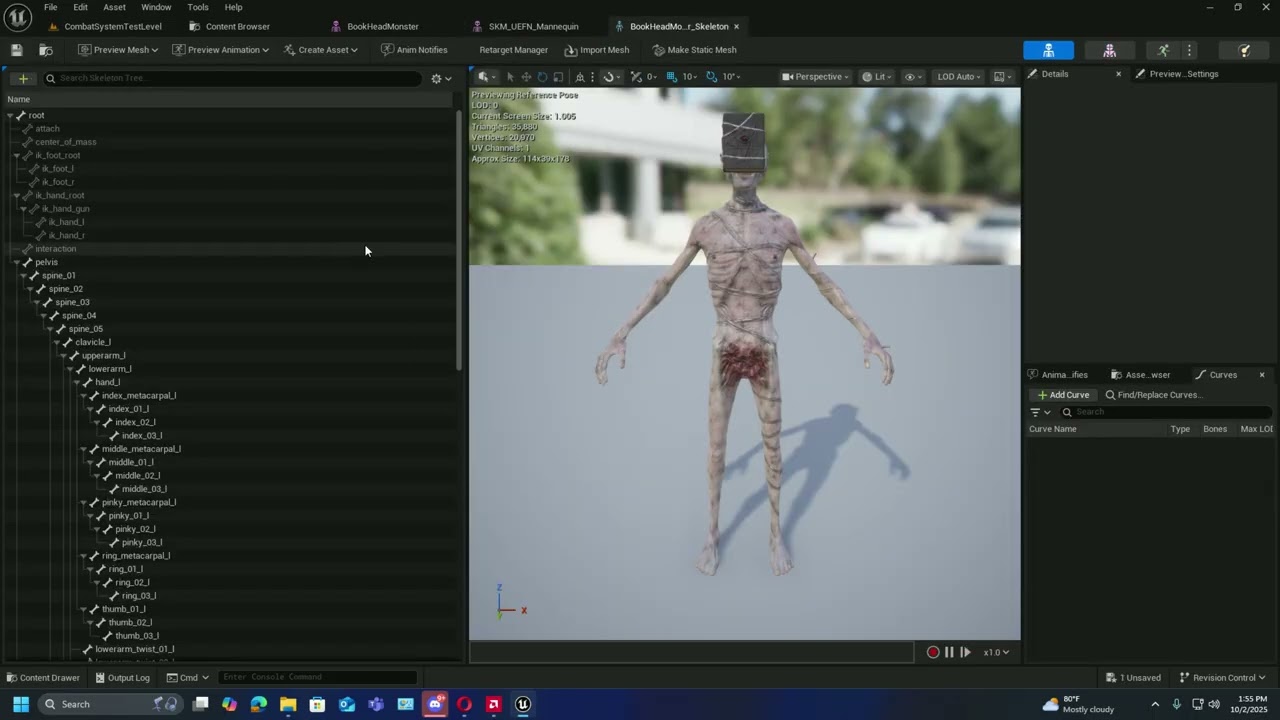Click the viewport timeline scrub bar
Screen dimensions: 1280x720
tap(691, 652)
